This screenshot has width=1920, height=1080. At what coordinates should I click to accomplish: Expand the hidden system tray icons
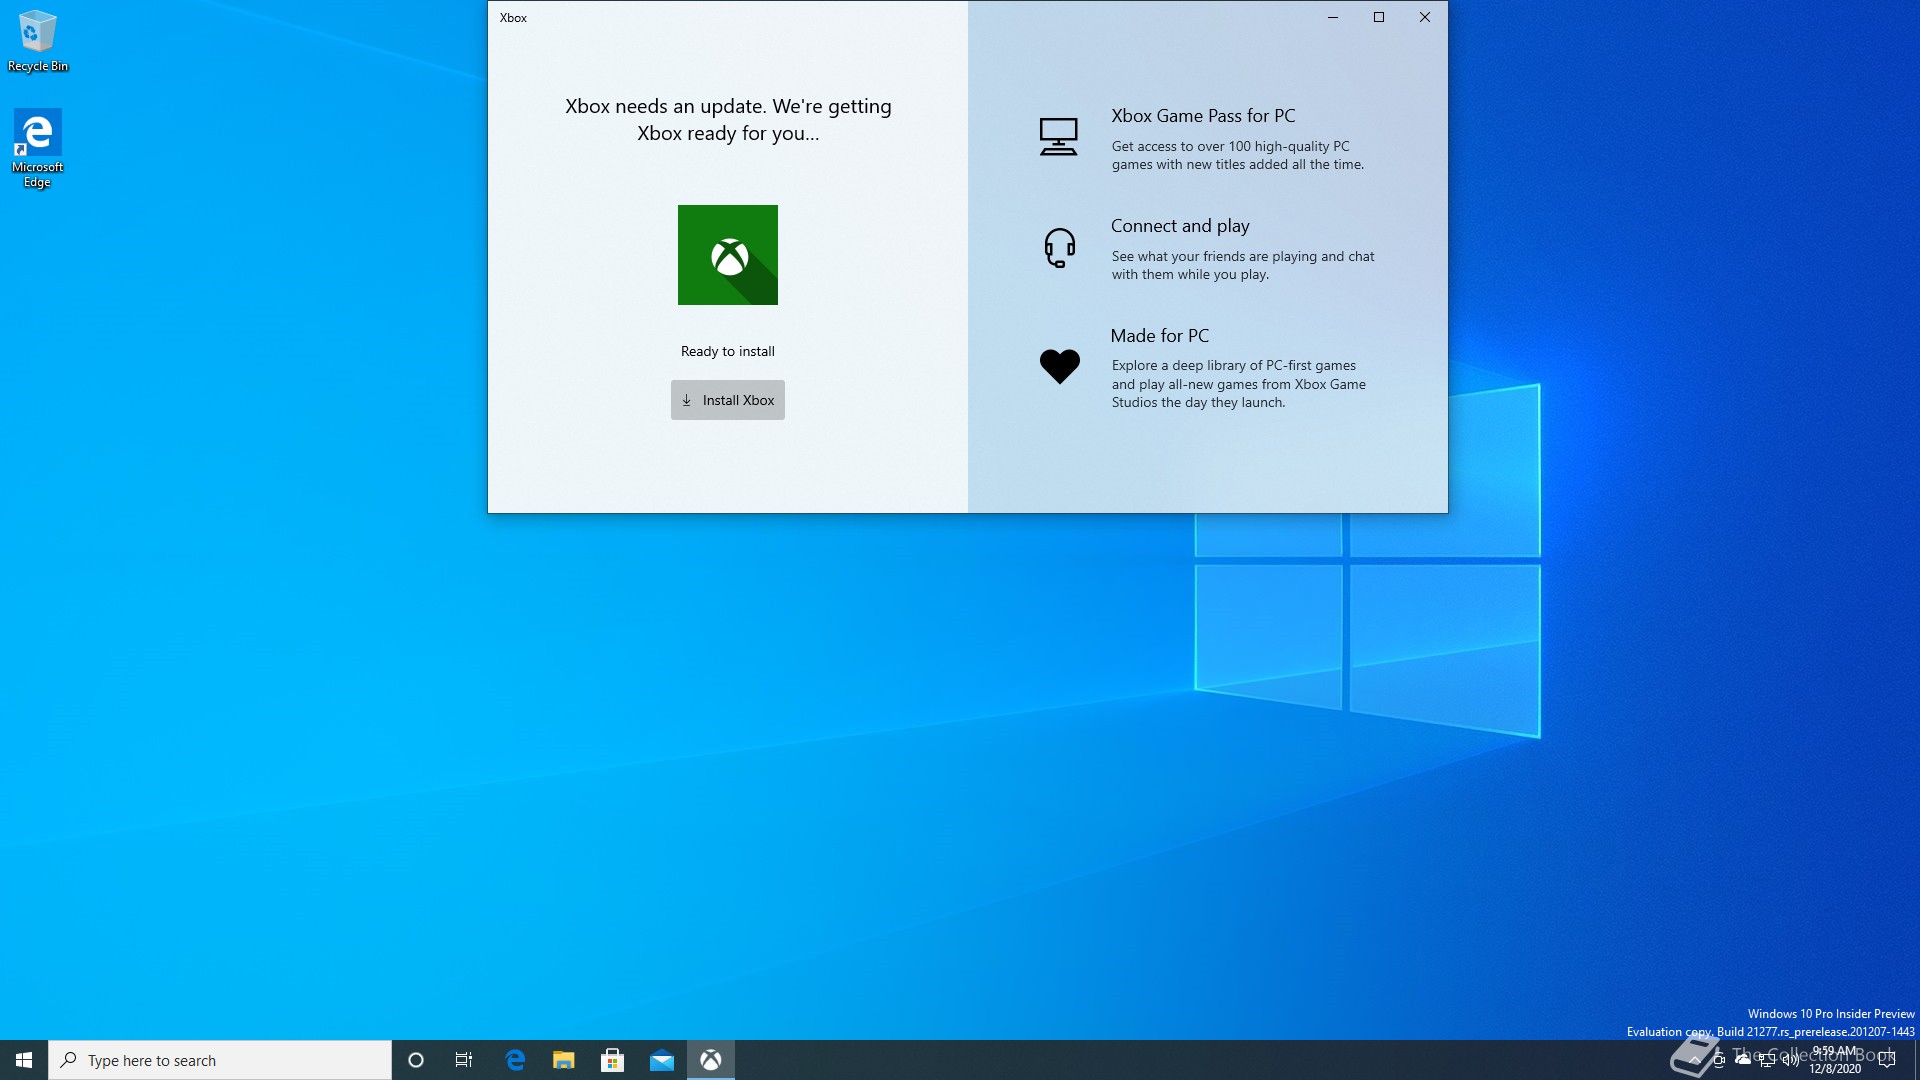tap(1695, 1060)
